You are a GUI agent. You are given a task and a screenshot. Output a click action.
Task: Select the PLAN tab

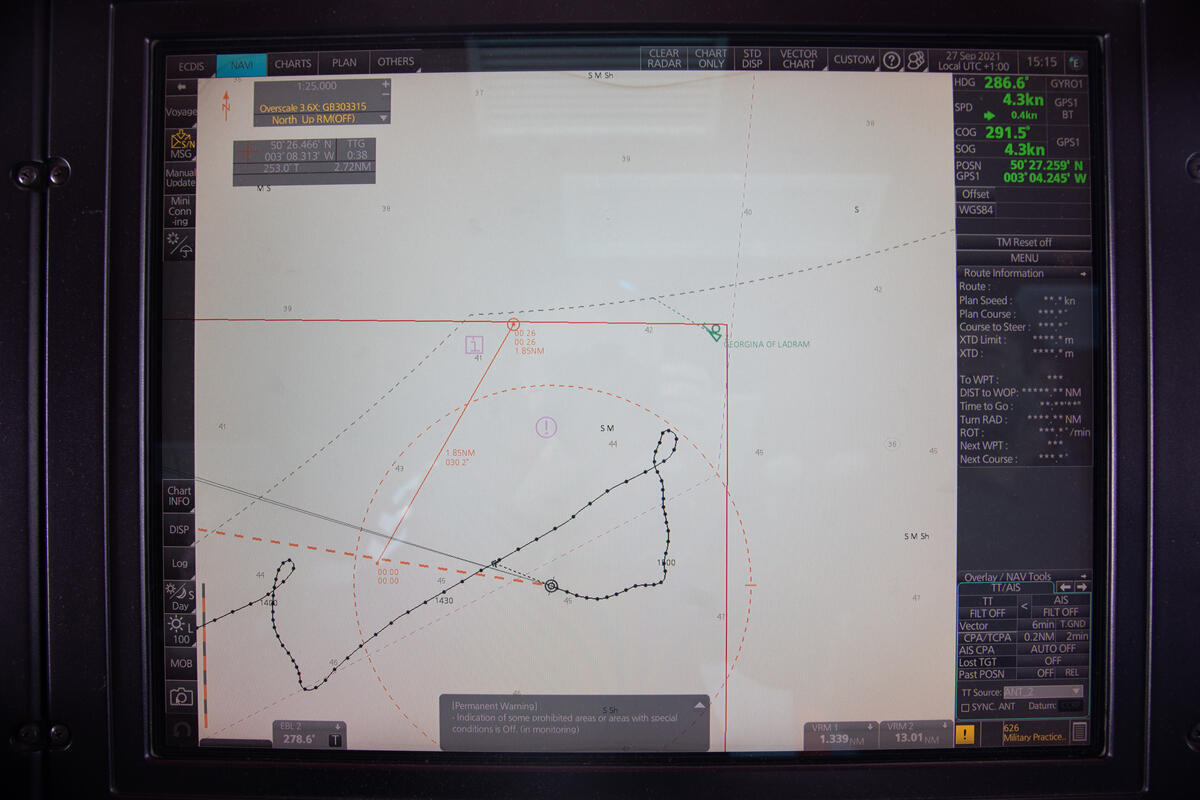pos(344,62)
